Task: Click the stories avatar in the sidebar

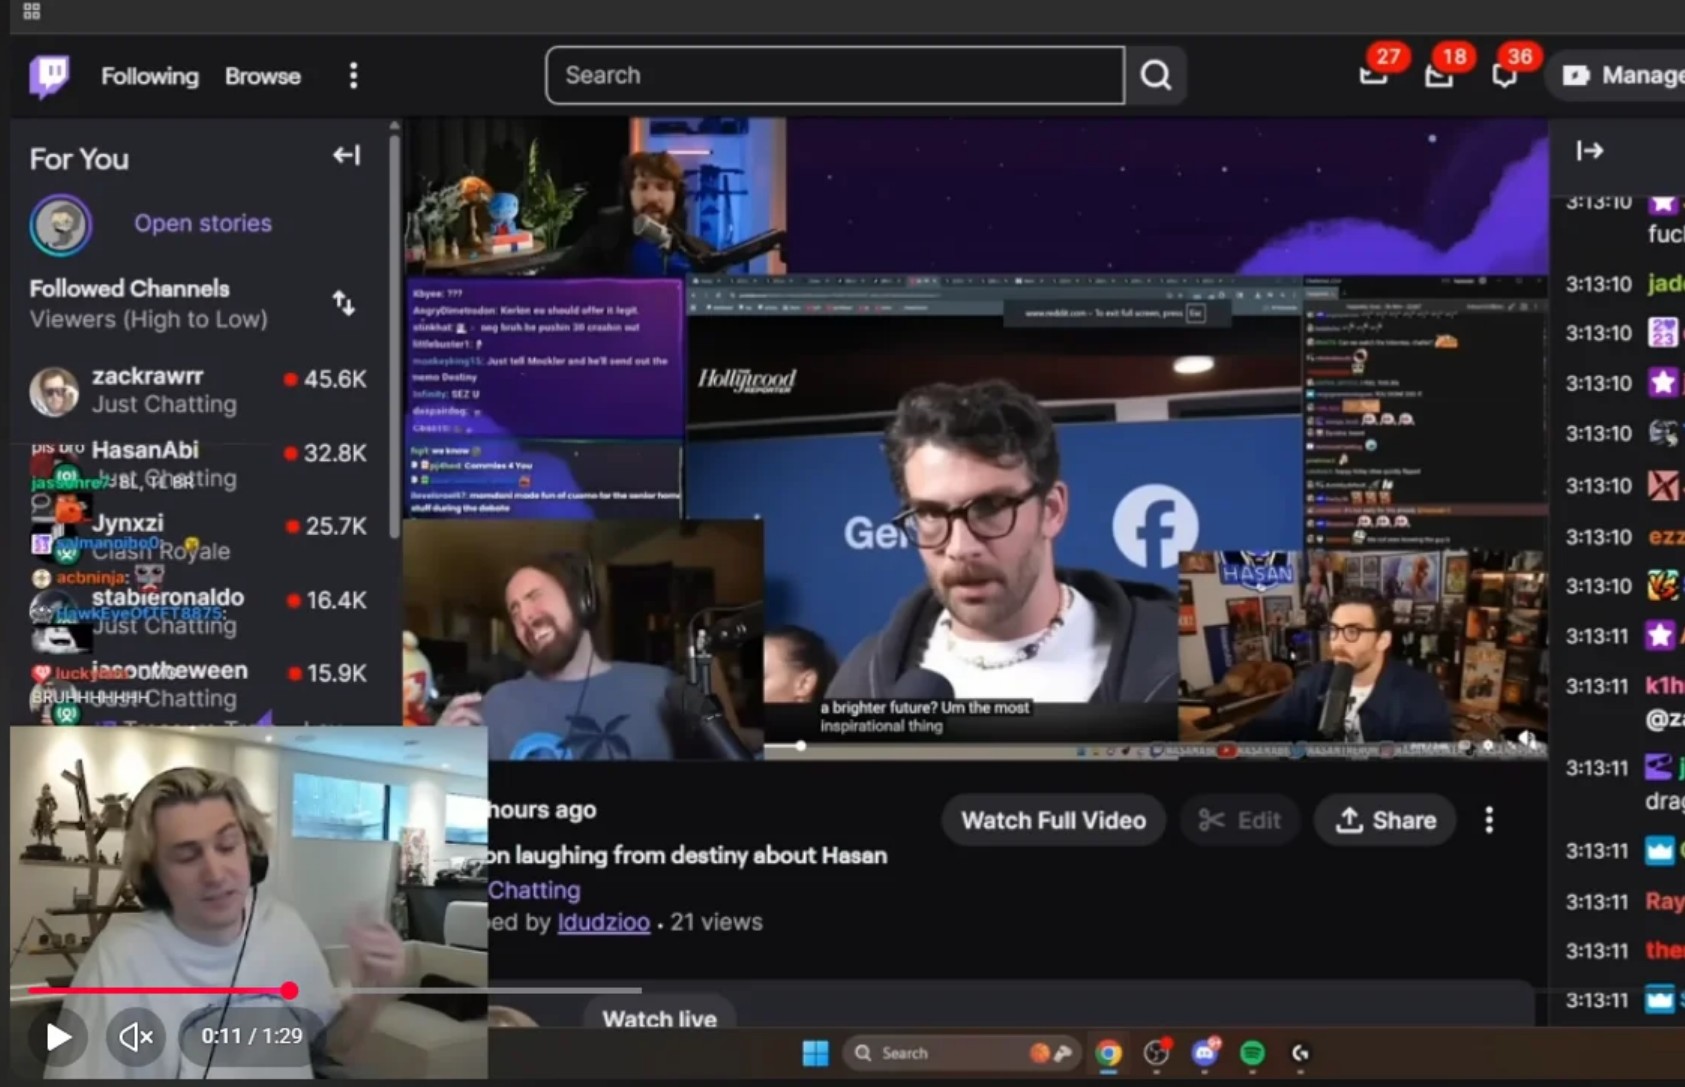Action: [x=61, y=224]
